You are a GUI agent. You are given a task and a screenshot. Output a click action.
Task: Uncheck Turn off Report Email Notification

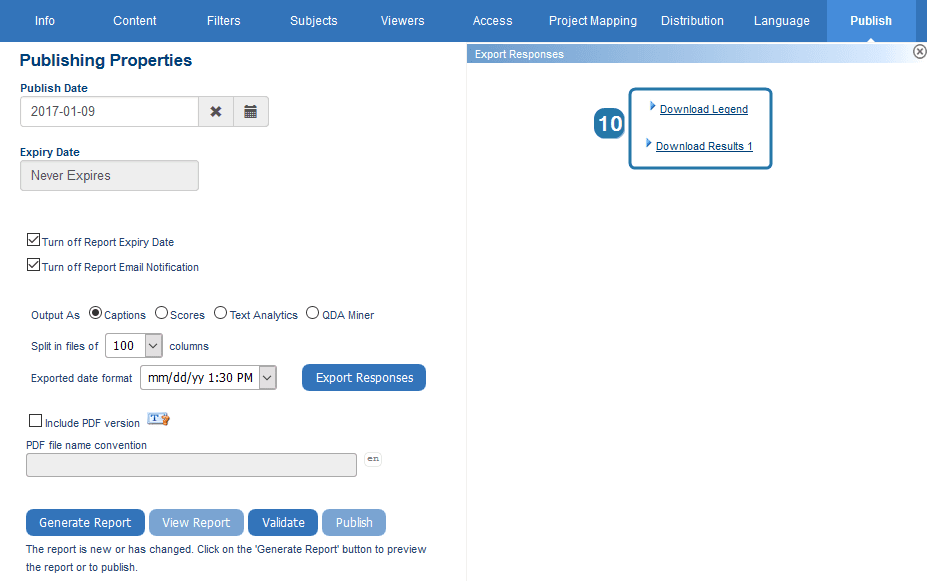[34, 265]
